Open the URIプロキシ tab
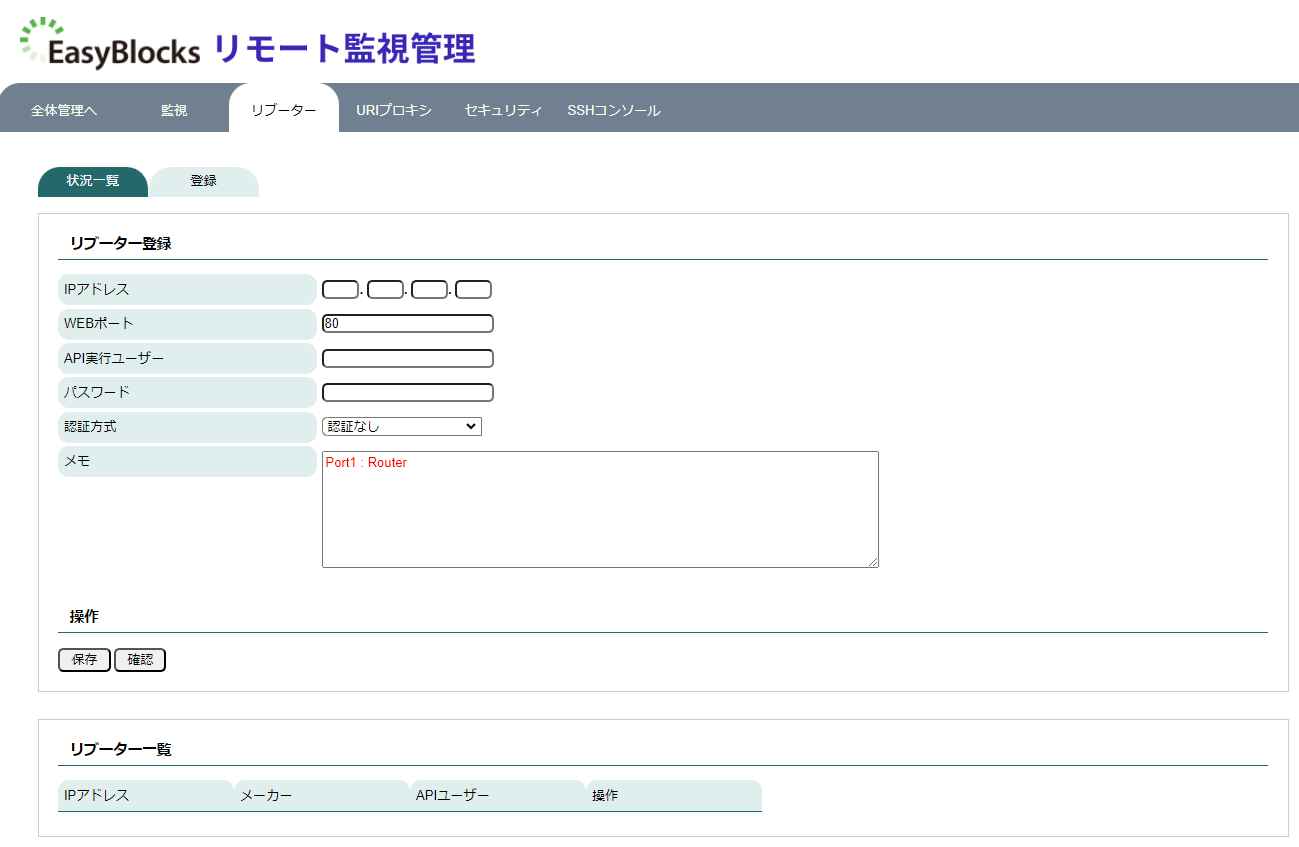 tap(394, 110)
